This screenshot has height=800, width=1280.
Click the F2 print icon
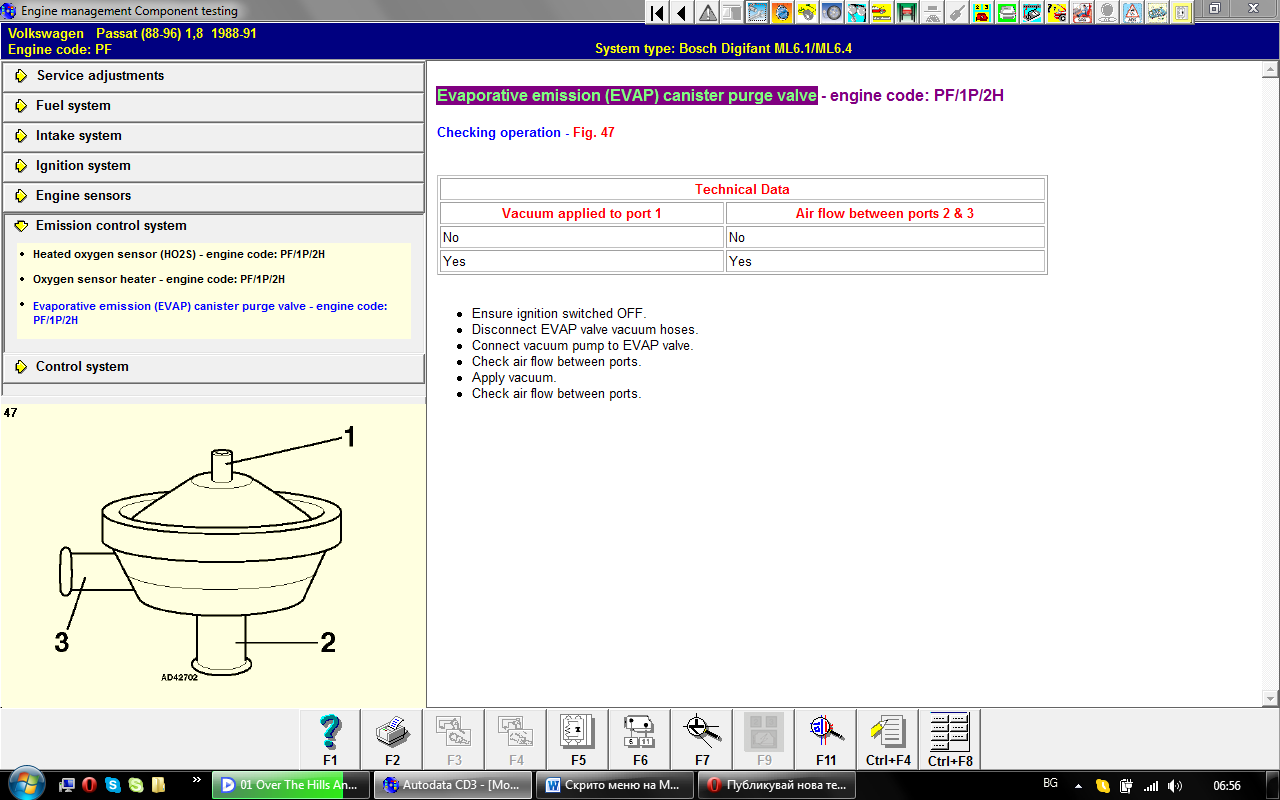[x=392, y=733]
